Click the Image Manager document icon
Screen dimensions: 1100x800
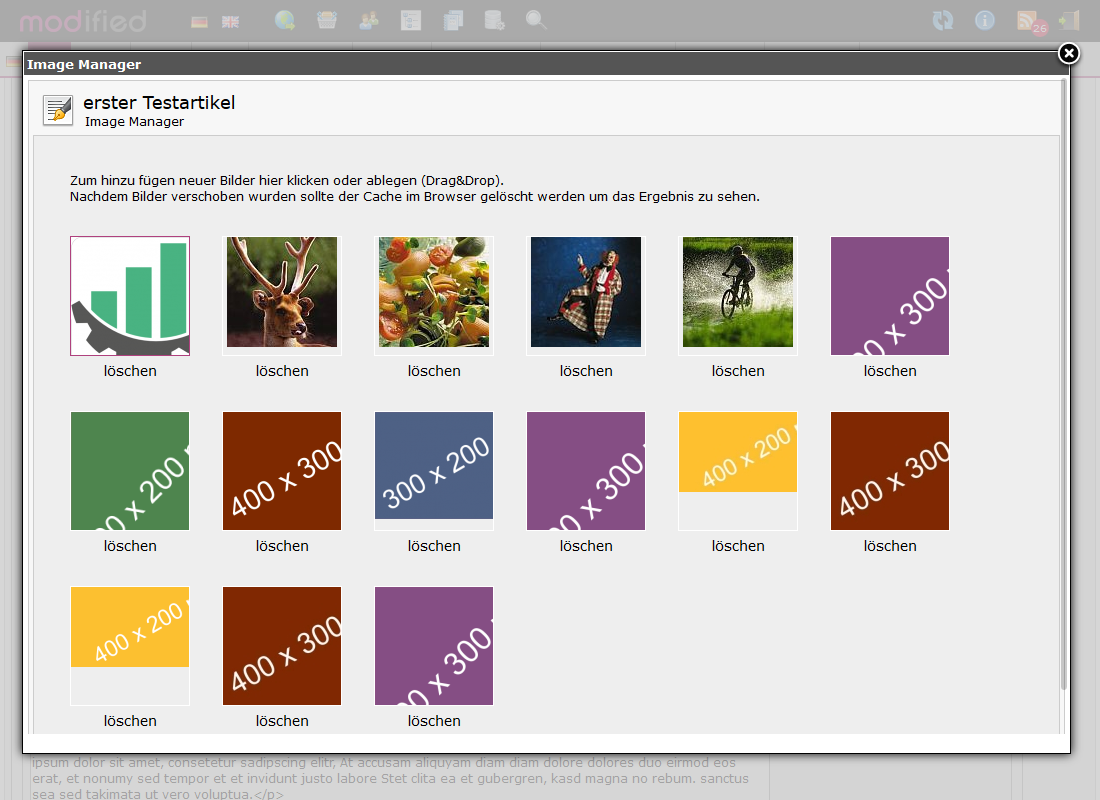pos(57,110)
